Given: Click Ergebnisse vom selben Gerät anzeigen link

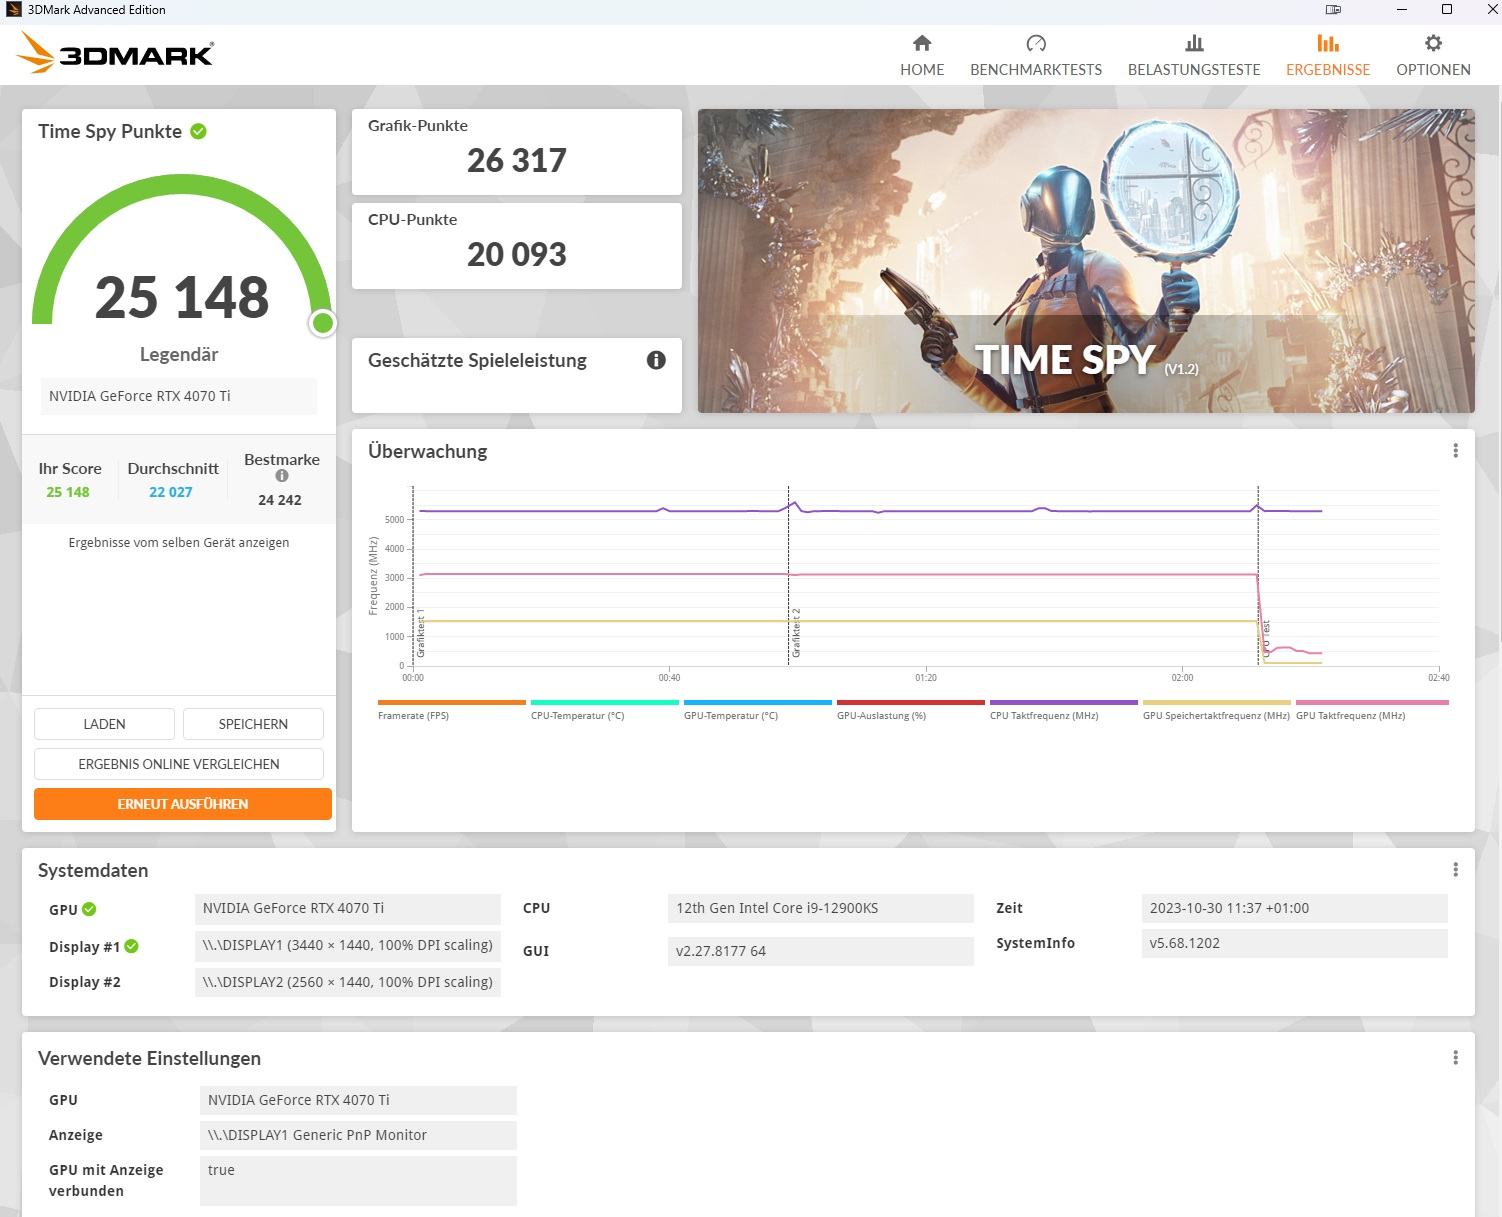Looking at the screenshot, I should (x=179, y=542).
